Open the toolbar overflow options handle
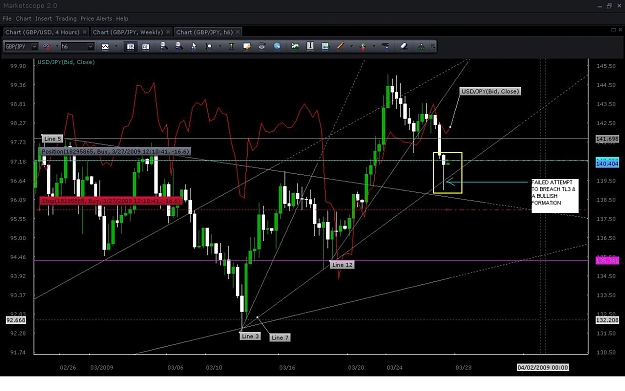 click(x=433, y=47)
